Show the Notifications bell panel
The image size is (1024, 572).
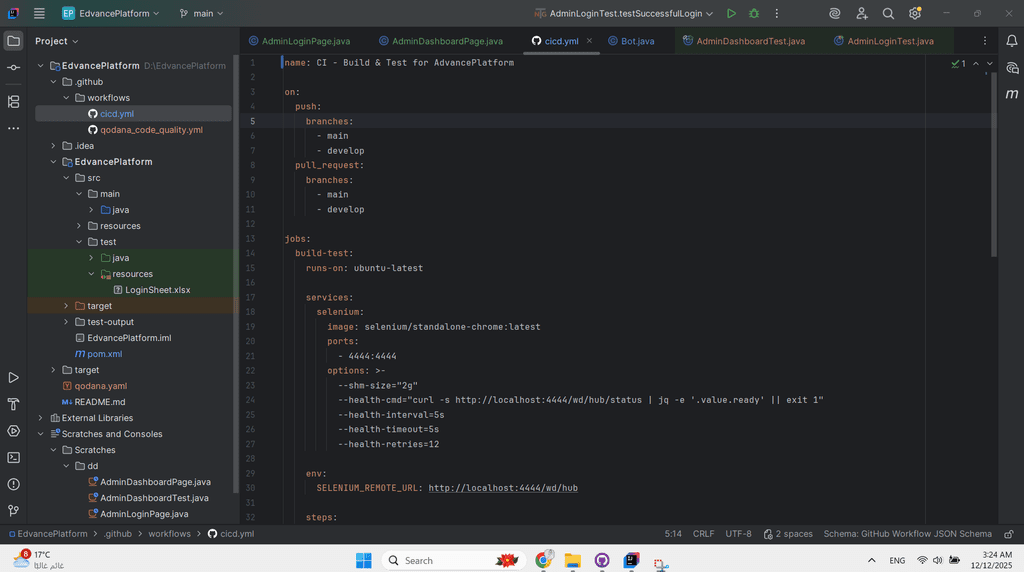pos(1012,41)
